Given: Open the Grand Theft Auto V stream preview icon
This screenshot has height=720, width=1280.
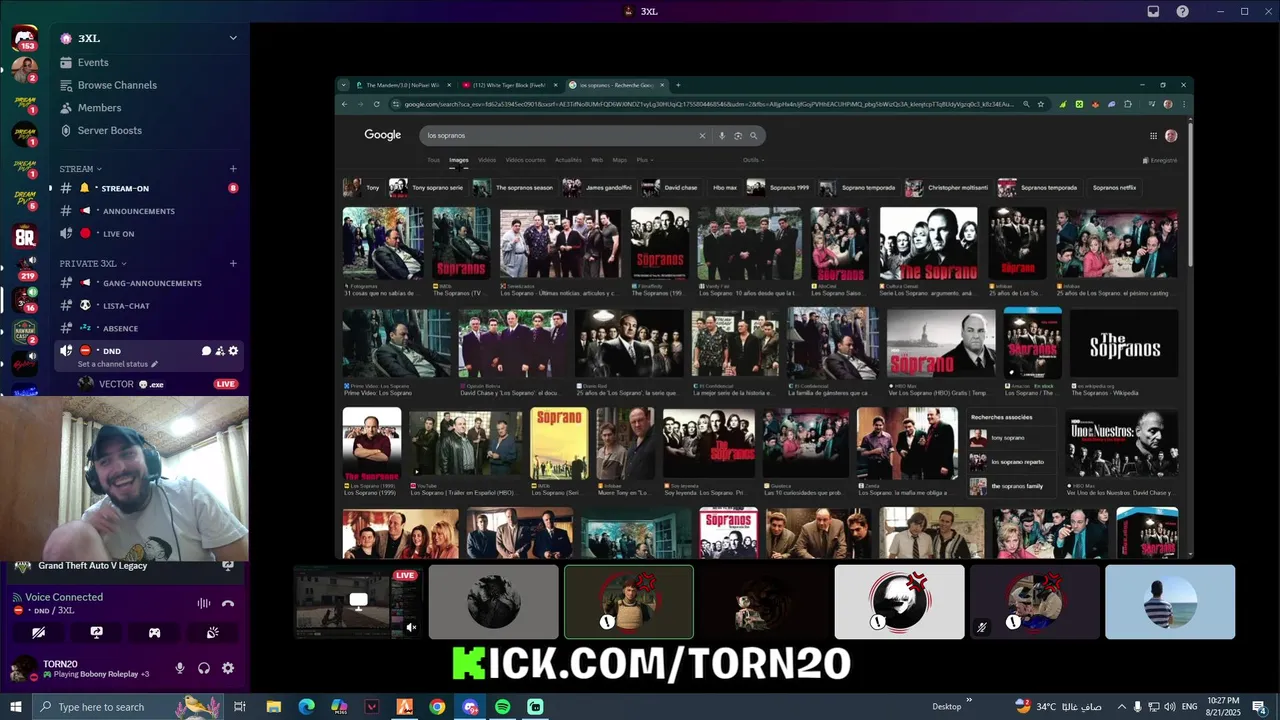Looking at the screenshot, I should tap(227, 566).
